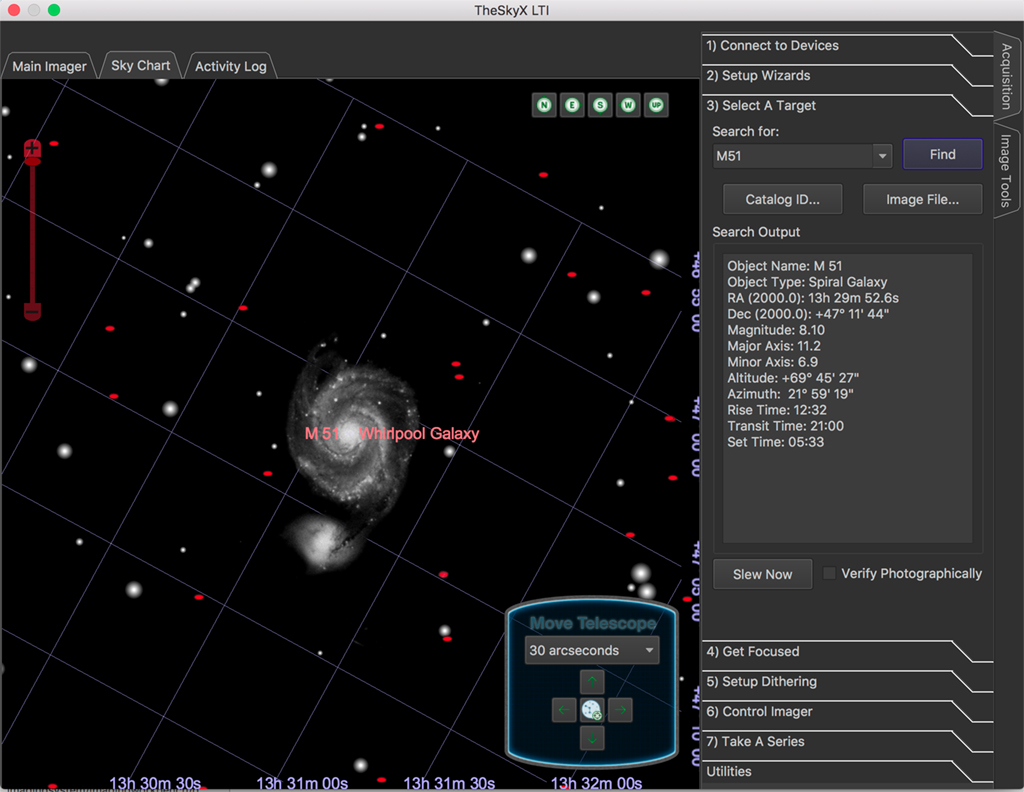1024x792 pixels.
Task: Click the 13h 31m 30s axis label
Action: coord(449,783)
